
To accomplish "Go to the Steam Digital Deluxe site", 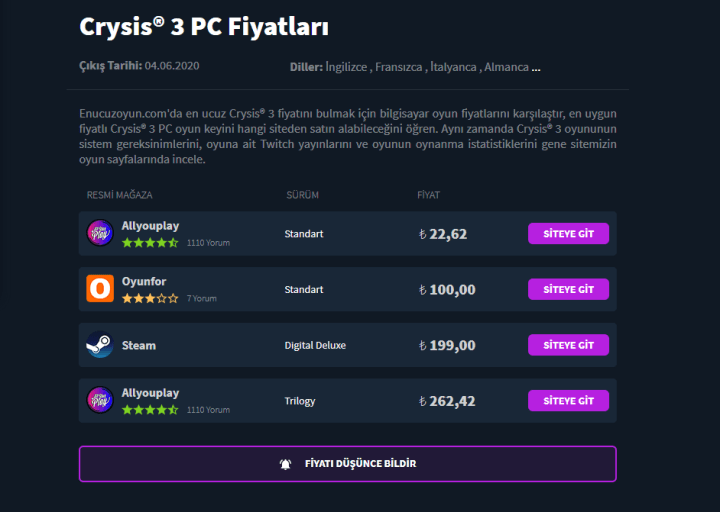I will click(568, 345).
